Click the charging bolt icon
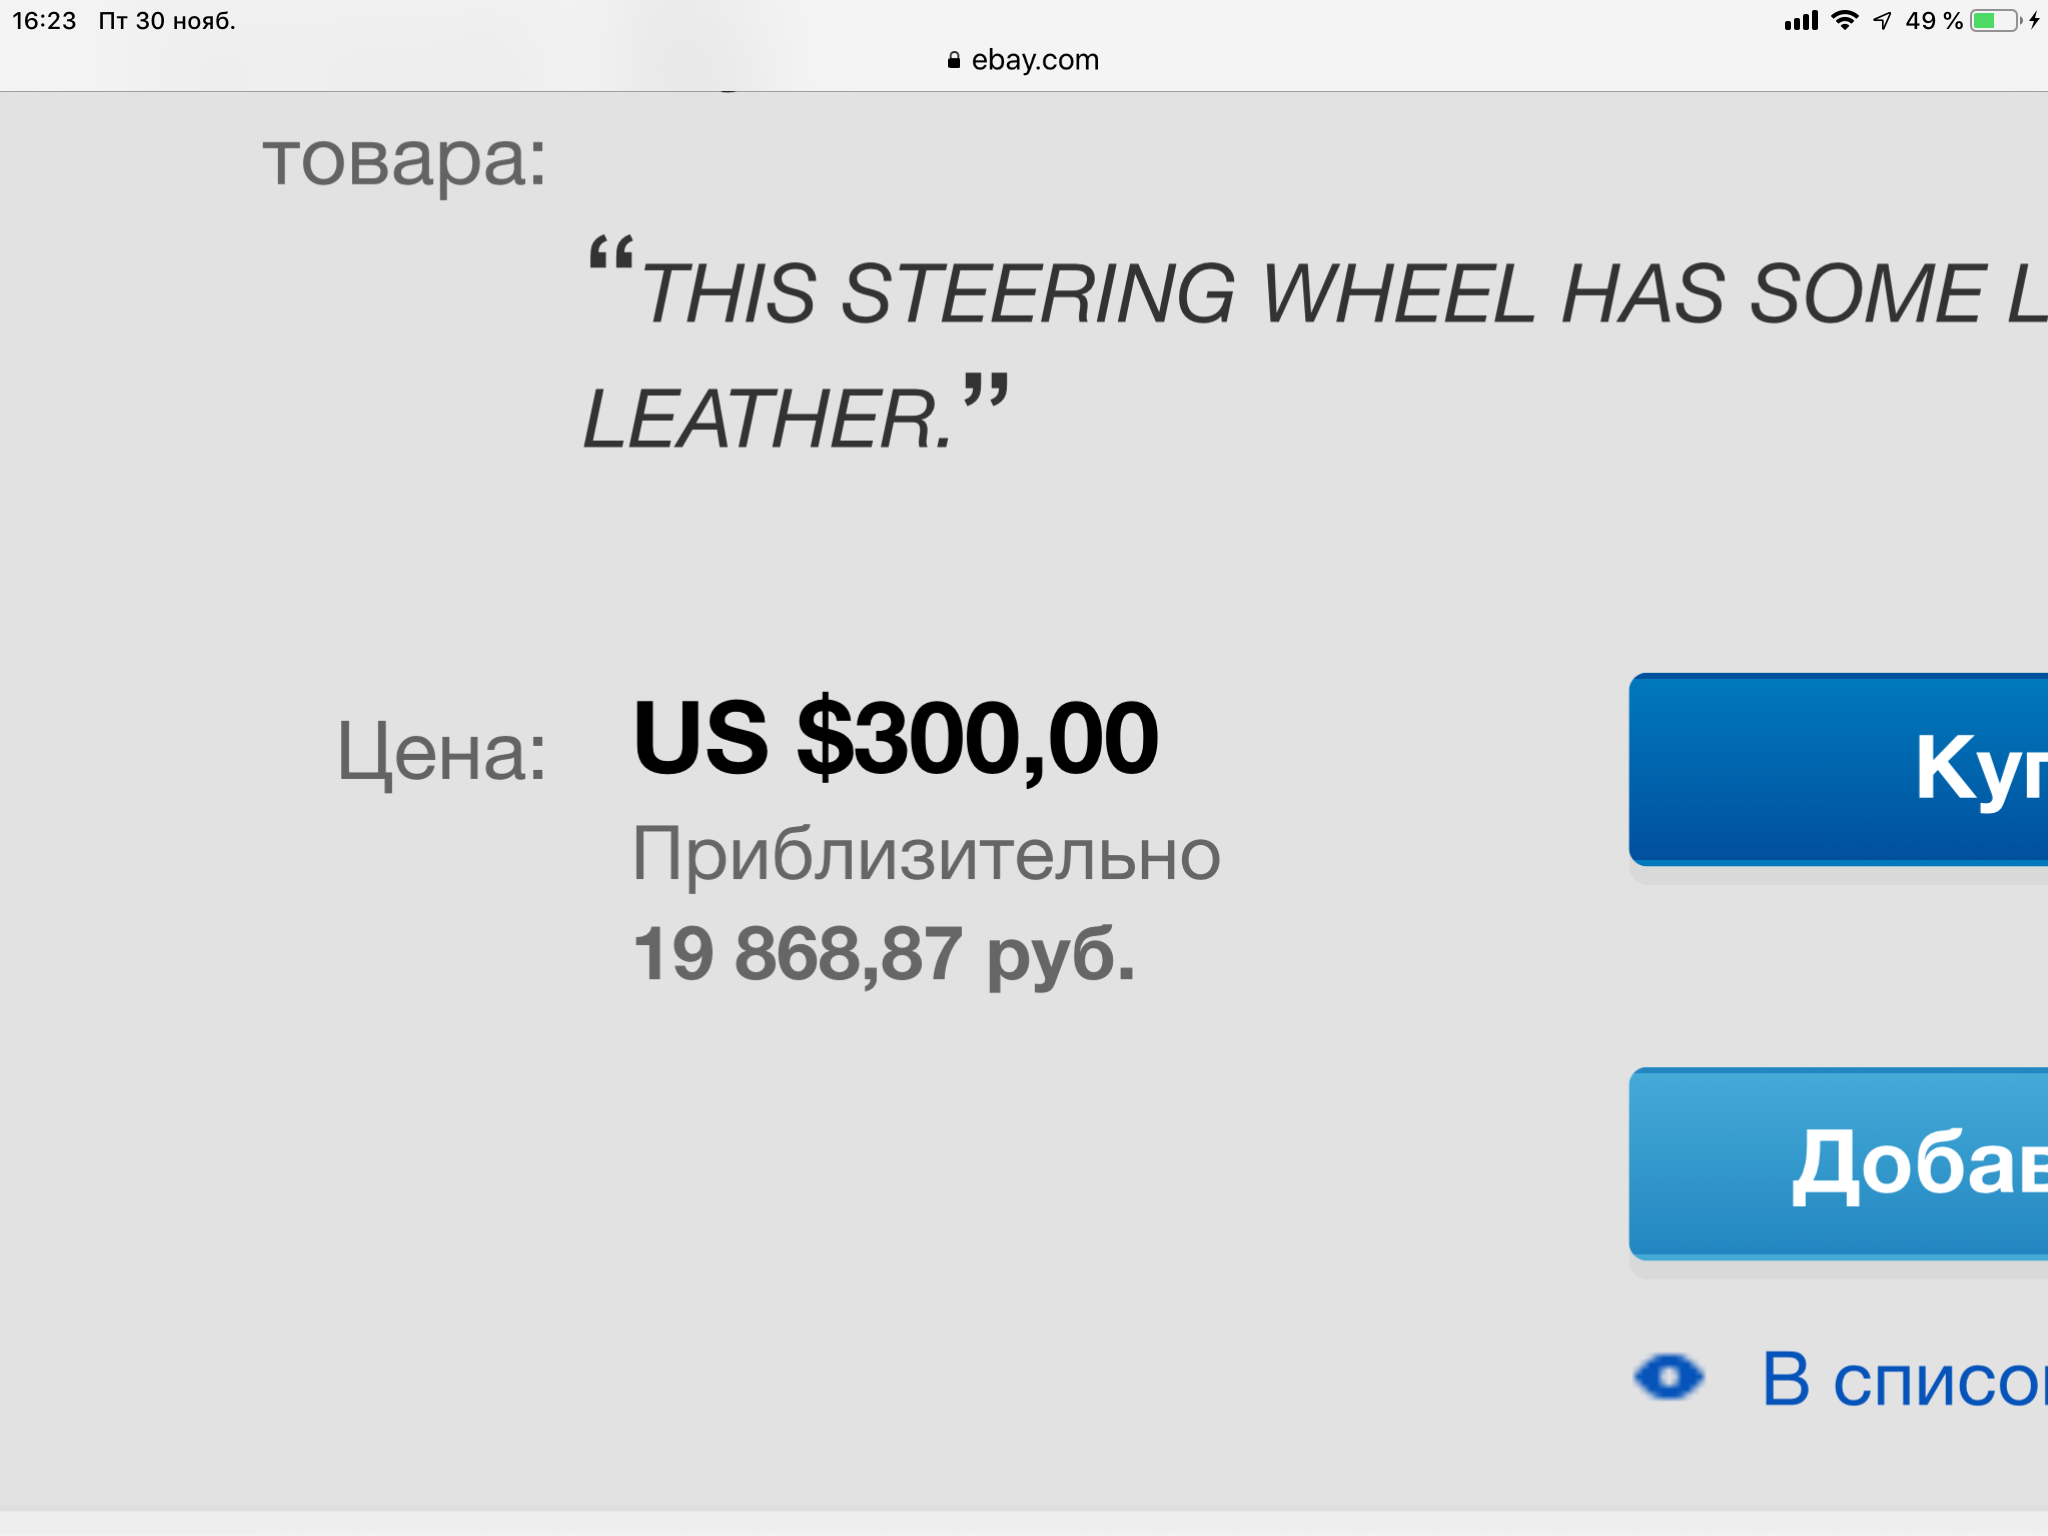 click(x=2034, y=20)
